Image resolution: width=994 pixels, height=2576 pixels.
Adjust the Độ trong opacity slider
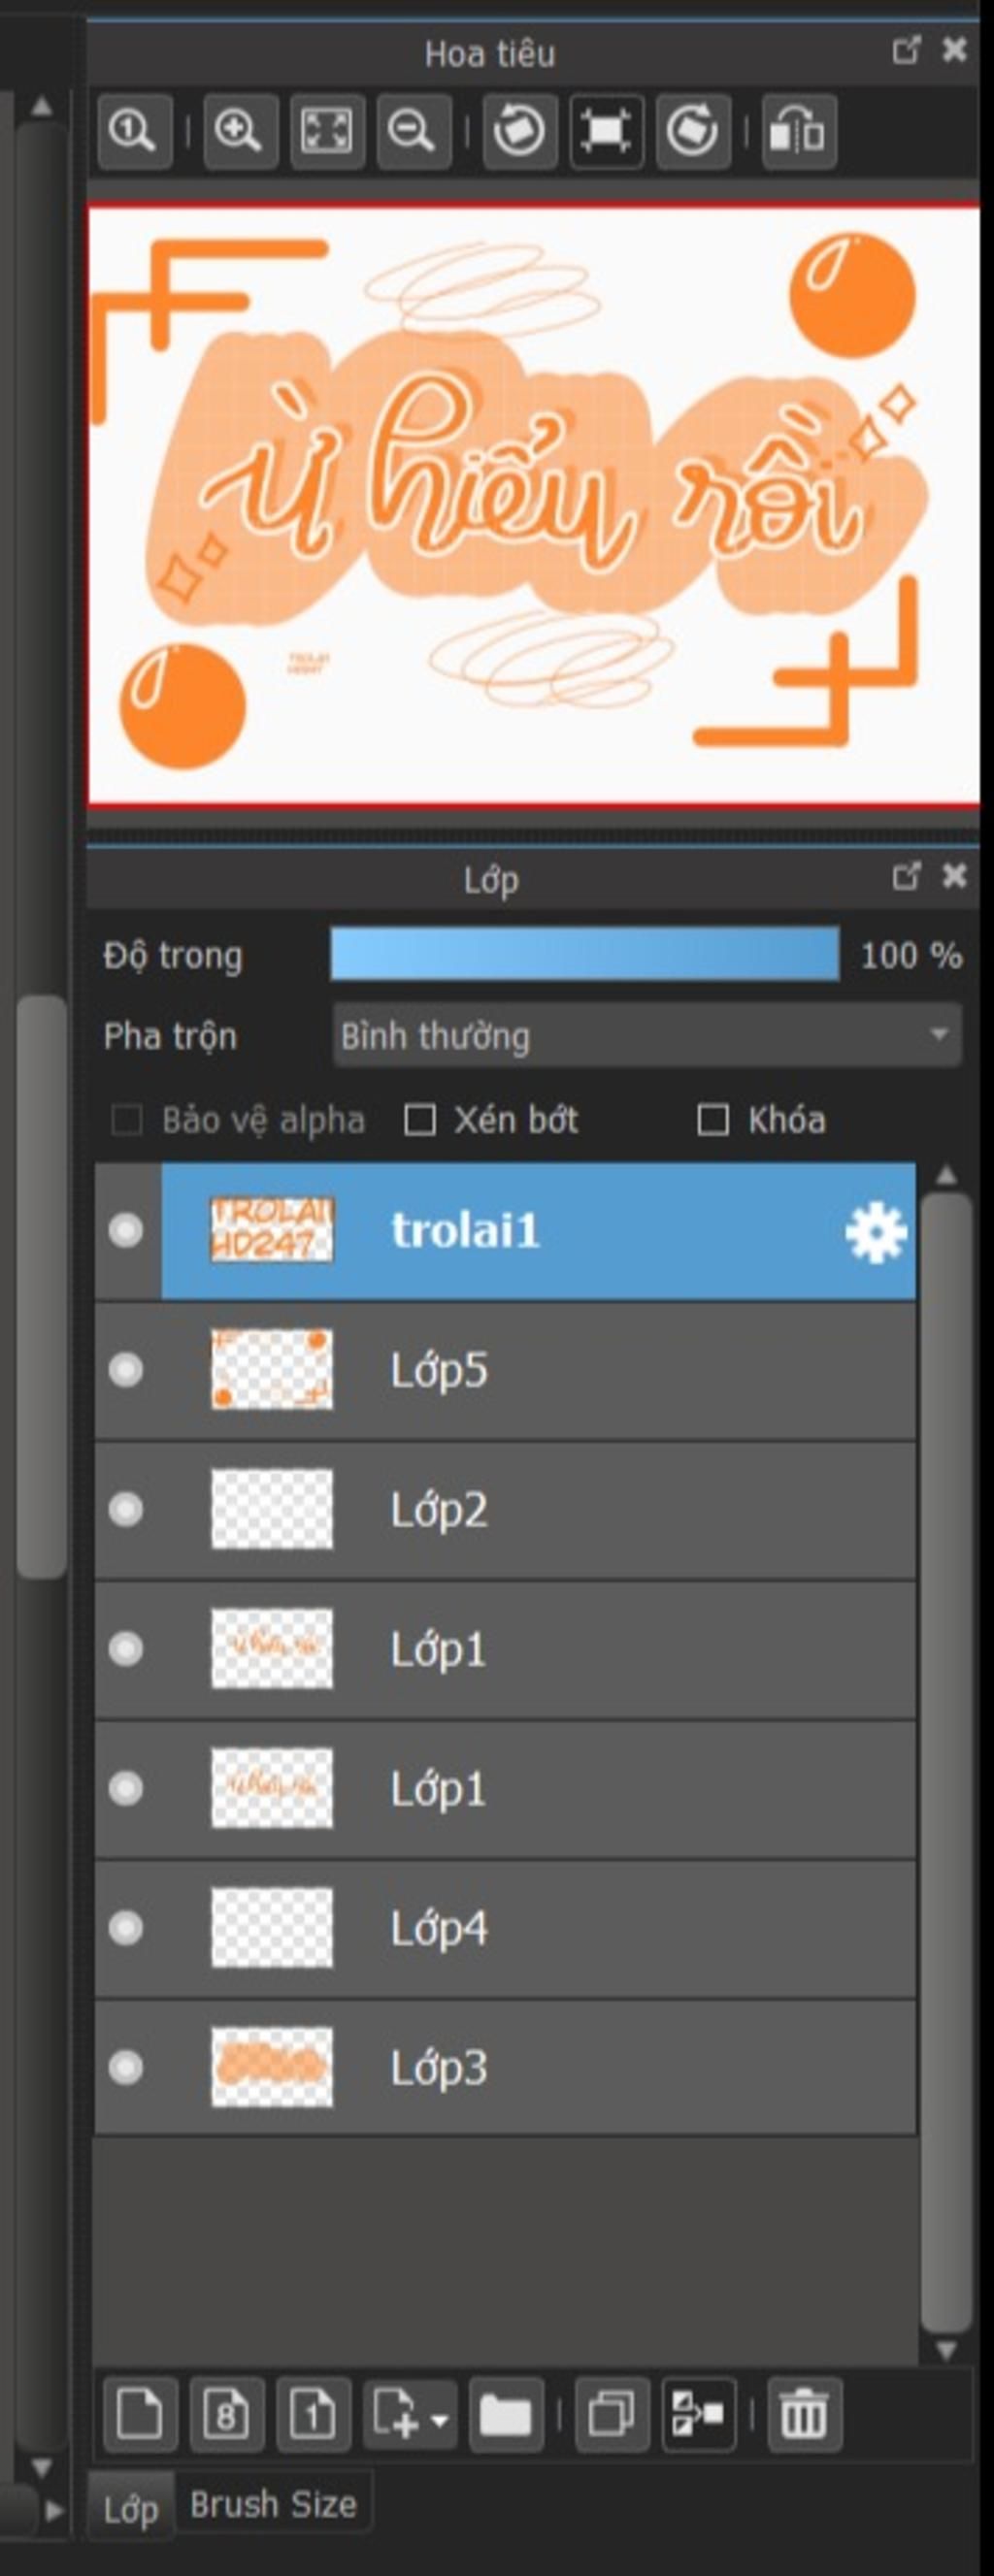[x=584, y=954]
